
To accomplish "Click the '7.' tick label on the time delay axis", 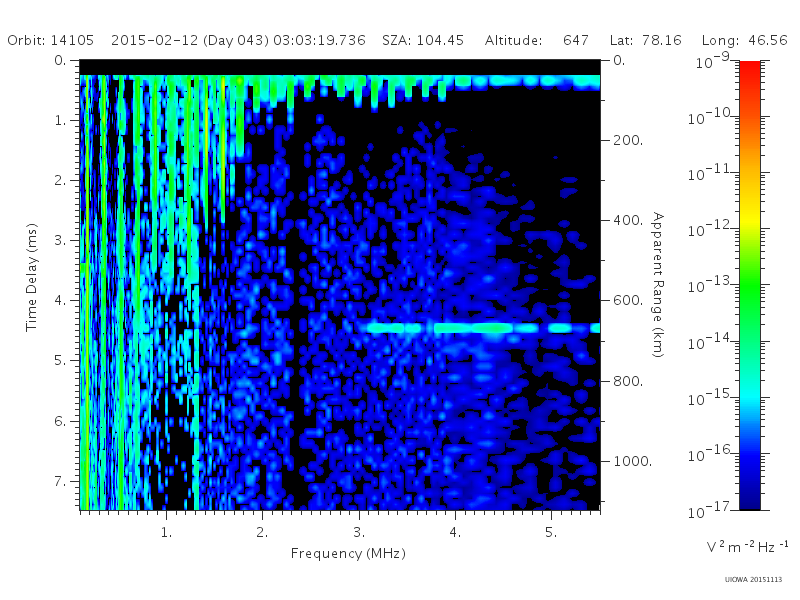I will click(x=60, y=481).
